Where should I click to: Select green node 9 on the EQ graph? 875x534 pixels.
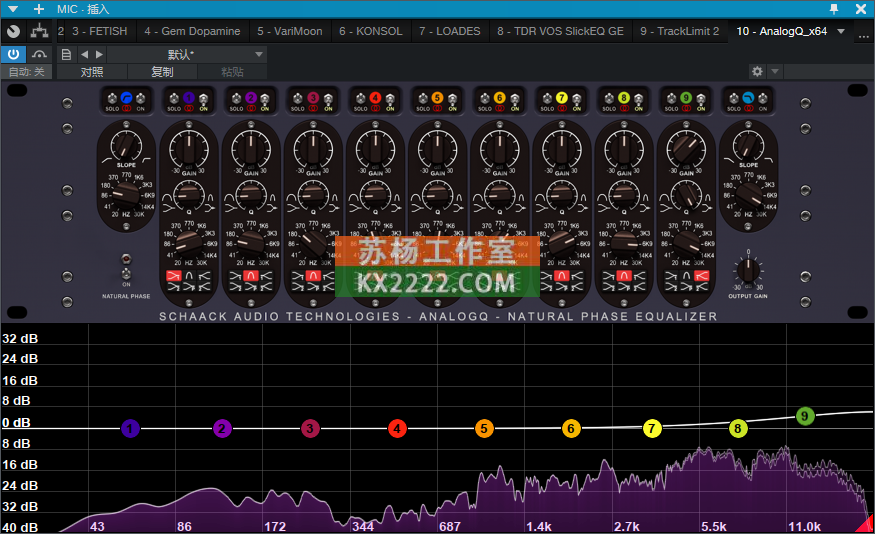coord(804,416)
